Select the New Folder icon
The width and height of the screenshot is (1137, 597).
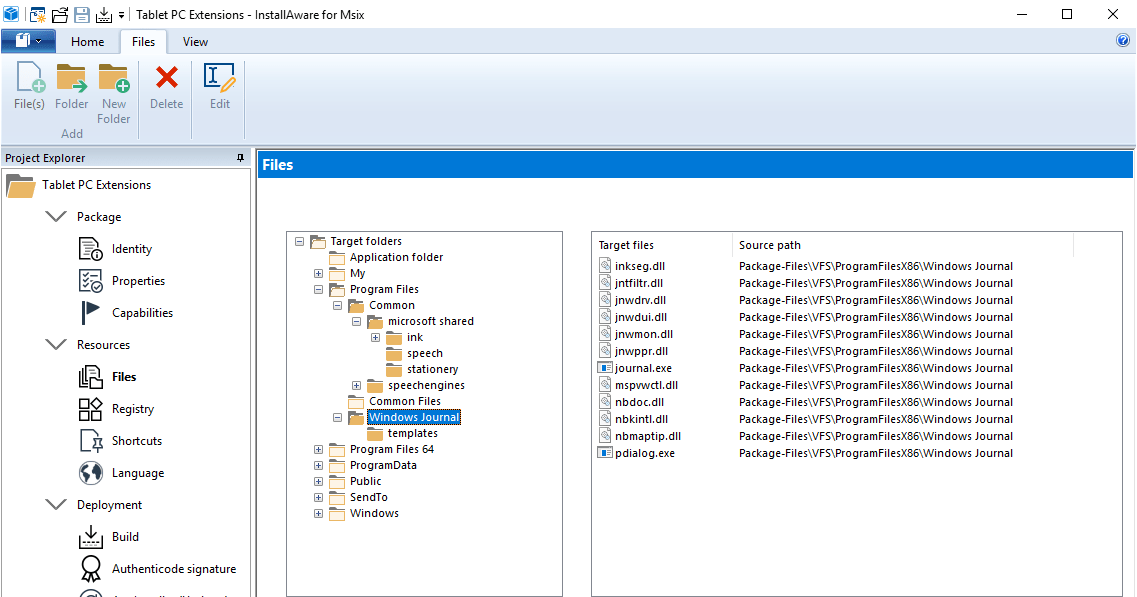point(113,78)
